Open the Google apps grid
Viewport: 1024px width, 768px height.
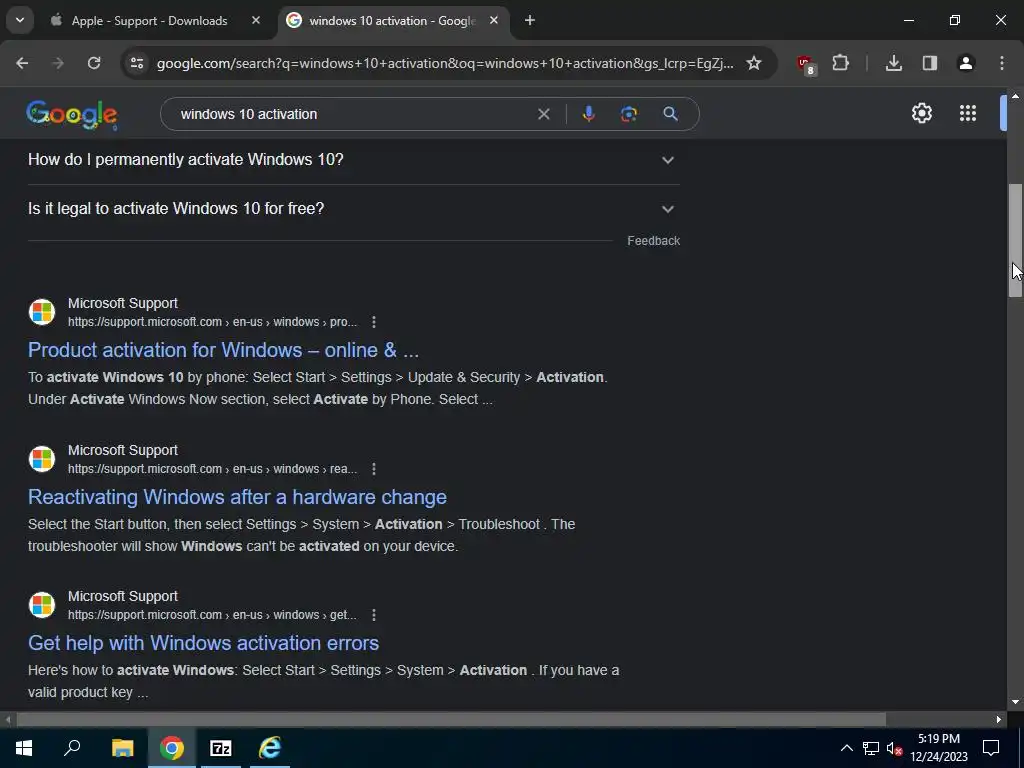click(968, 114)
